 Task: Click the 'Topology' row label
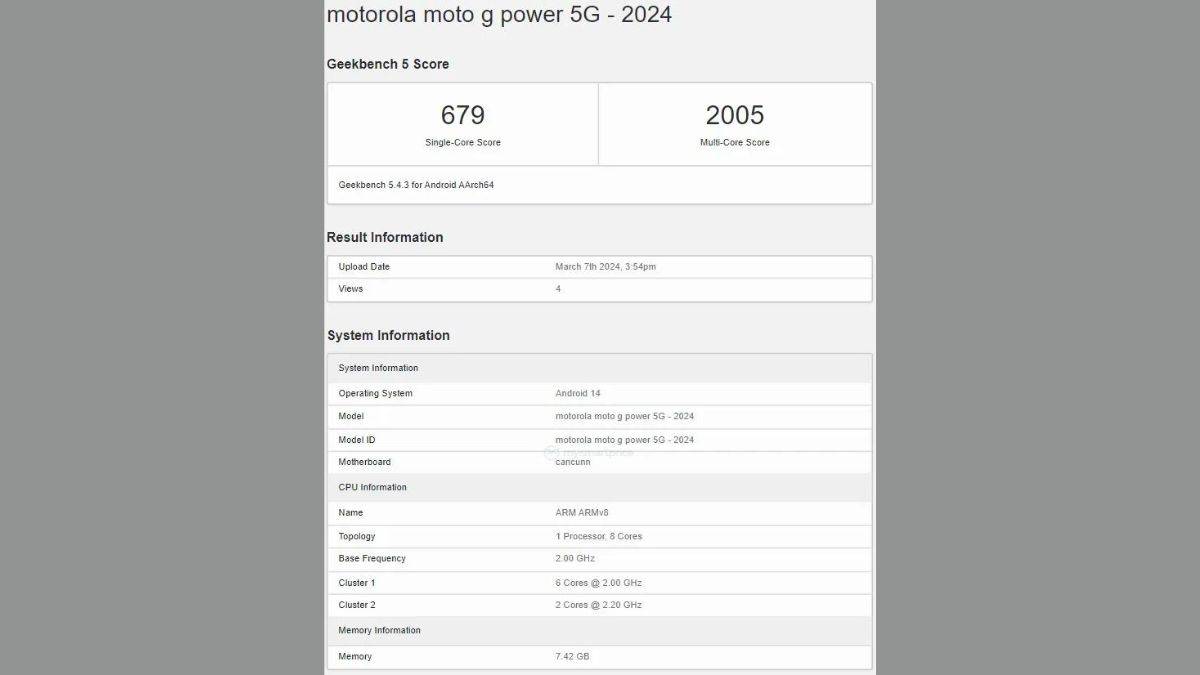click(x=357, y=537)
